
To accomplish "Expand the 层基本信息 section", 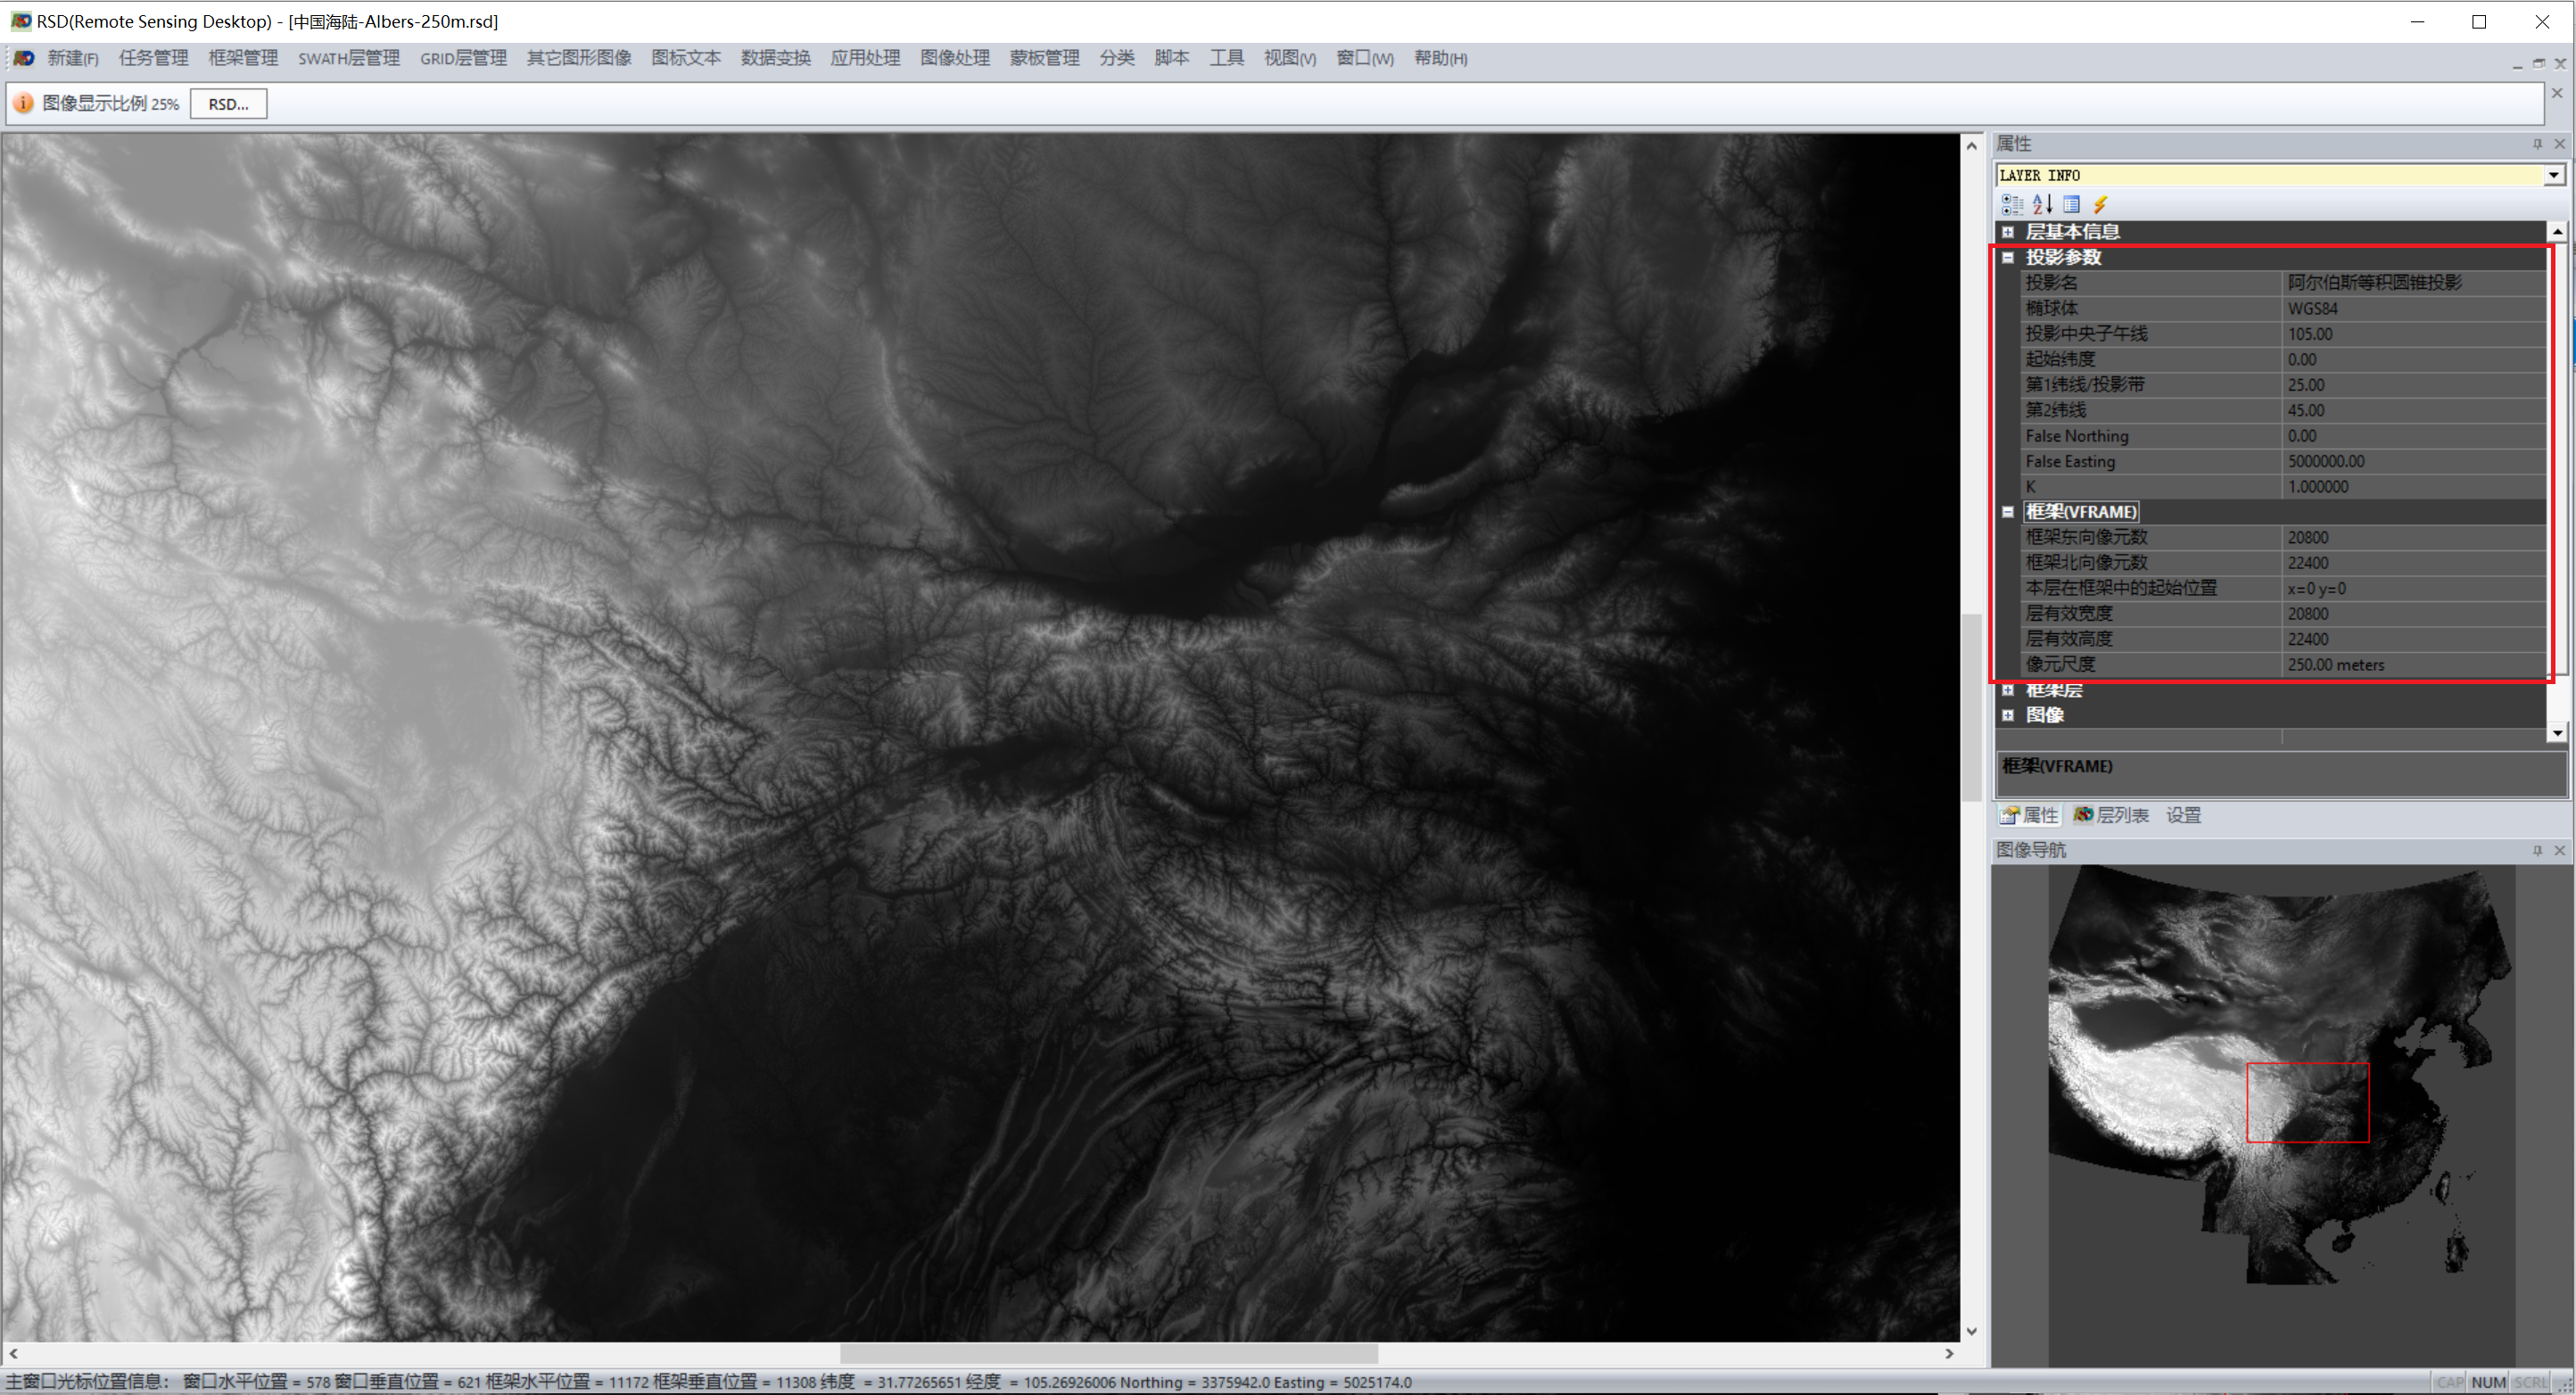I will tap(2007, 232).
